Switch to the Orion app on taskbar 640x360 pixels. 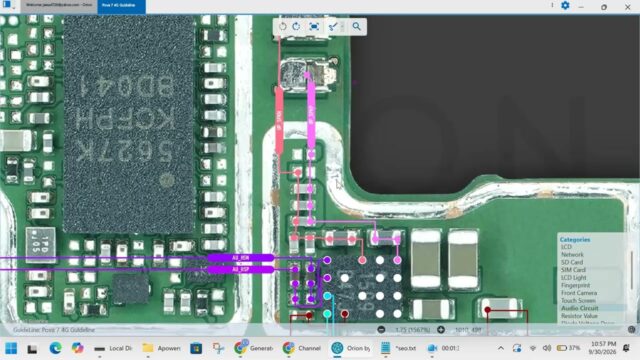(350, 348)
